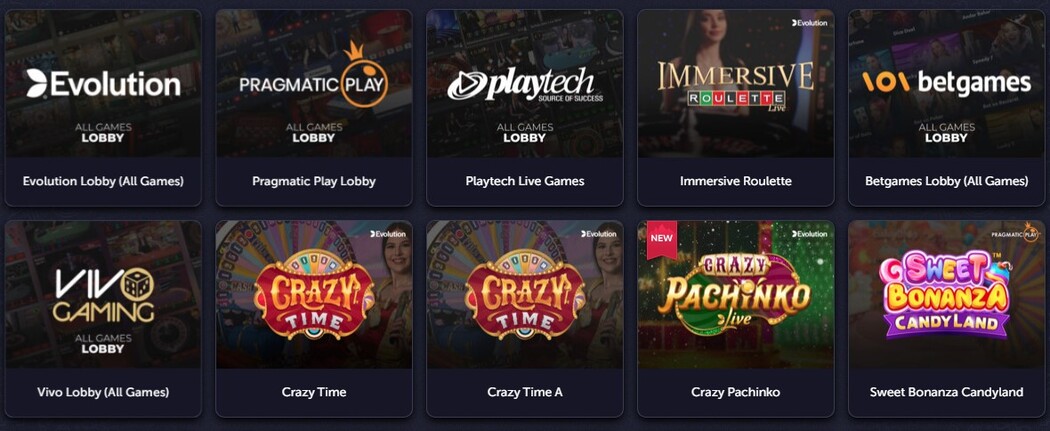Select the Crazy Pachinko caption text

coord(736,392)
